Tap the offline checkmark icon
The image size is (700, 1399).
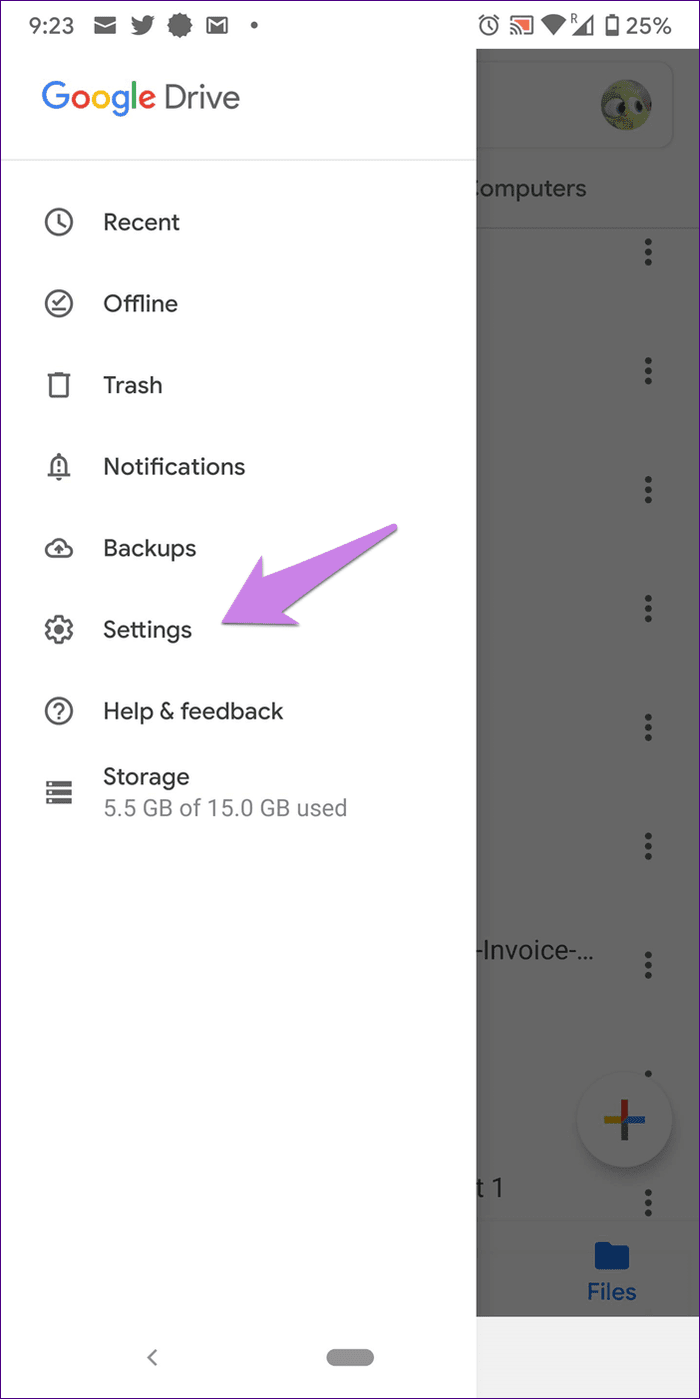coord(59,304)
